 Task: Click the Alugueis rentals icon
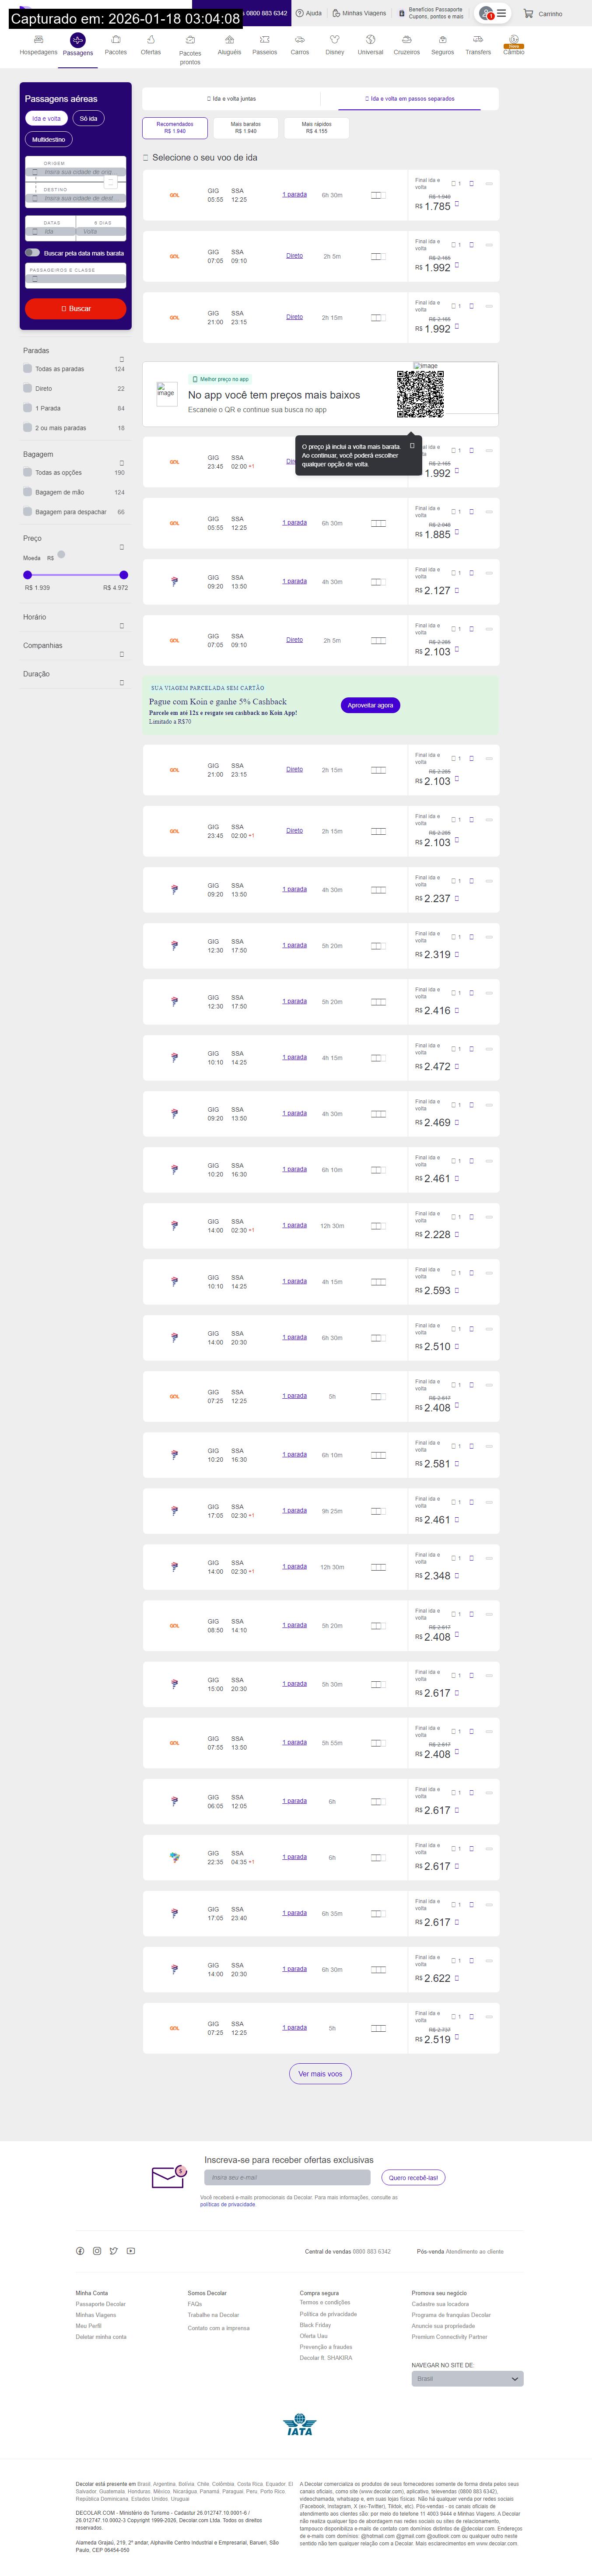229,41
